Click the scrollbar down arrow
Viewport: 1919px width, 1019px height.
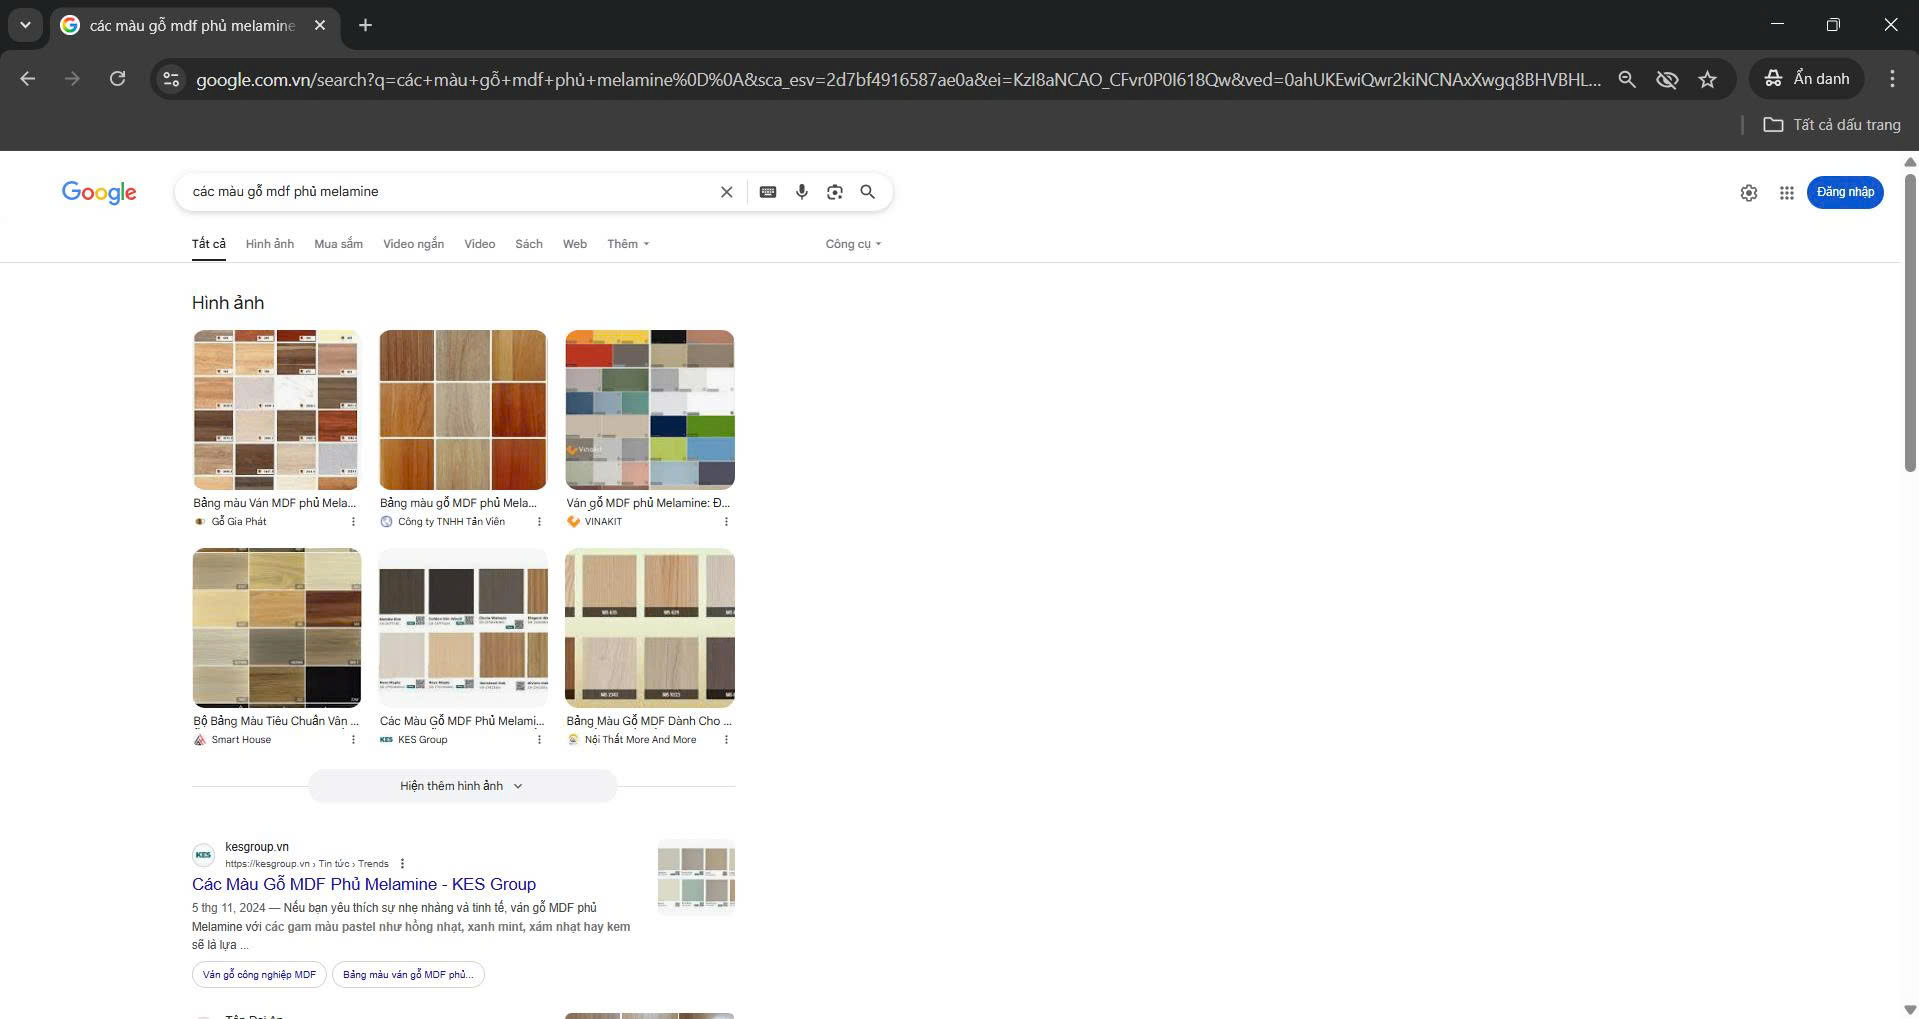[1910, 1009]
